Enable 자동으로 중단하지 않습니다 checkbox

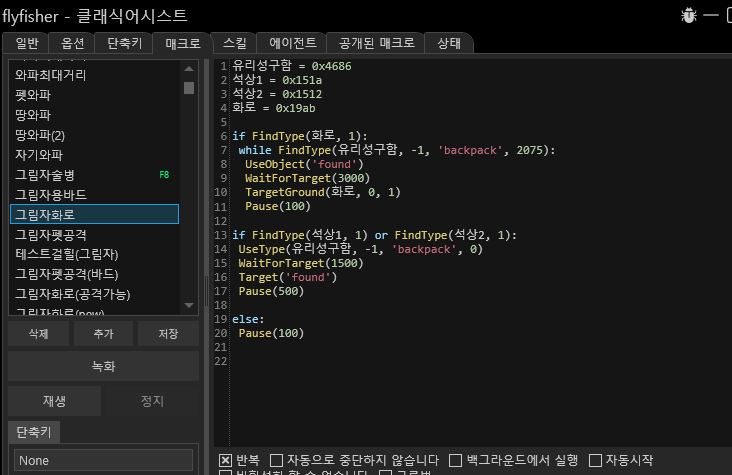[x=276, y=461]
